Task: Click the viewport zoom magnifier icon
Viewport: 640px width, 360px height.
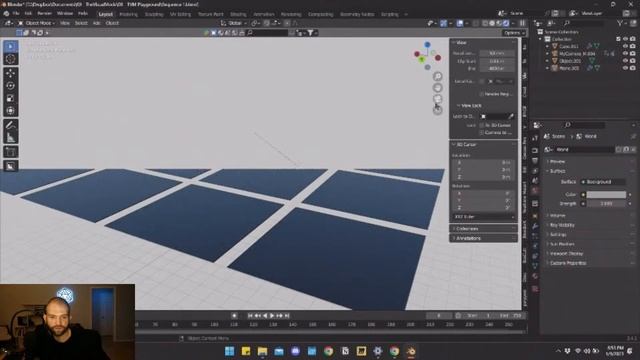Action: 438,76
